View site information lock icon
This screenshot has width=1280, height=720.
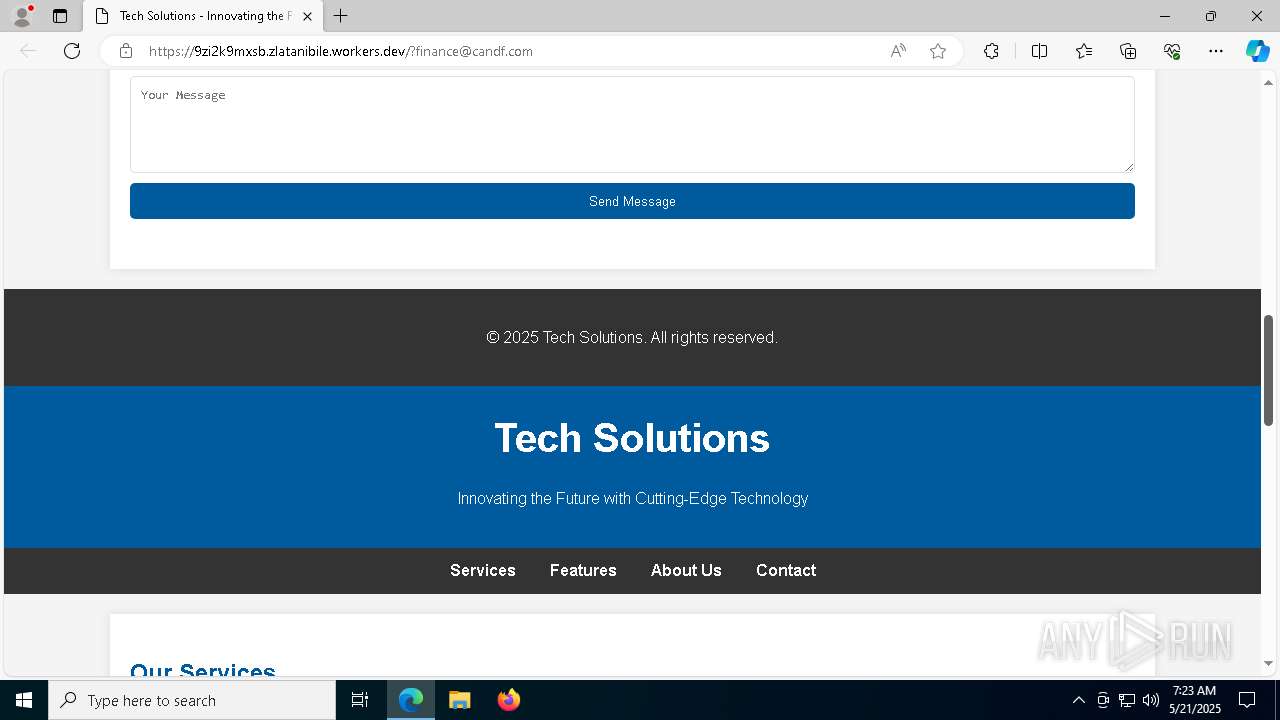(x=126, y=51)
